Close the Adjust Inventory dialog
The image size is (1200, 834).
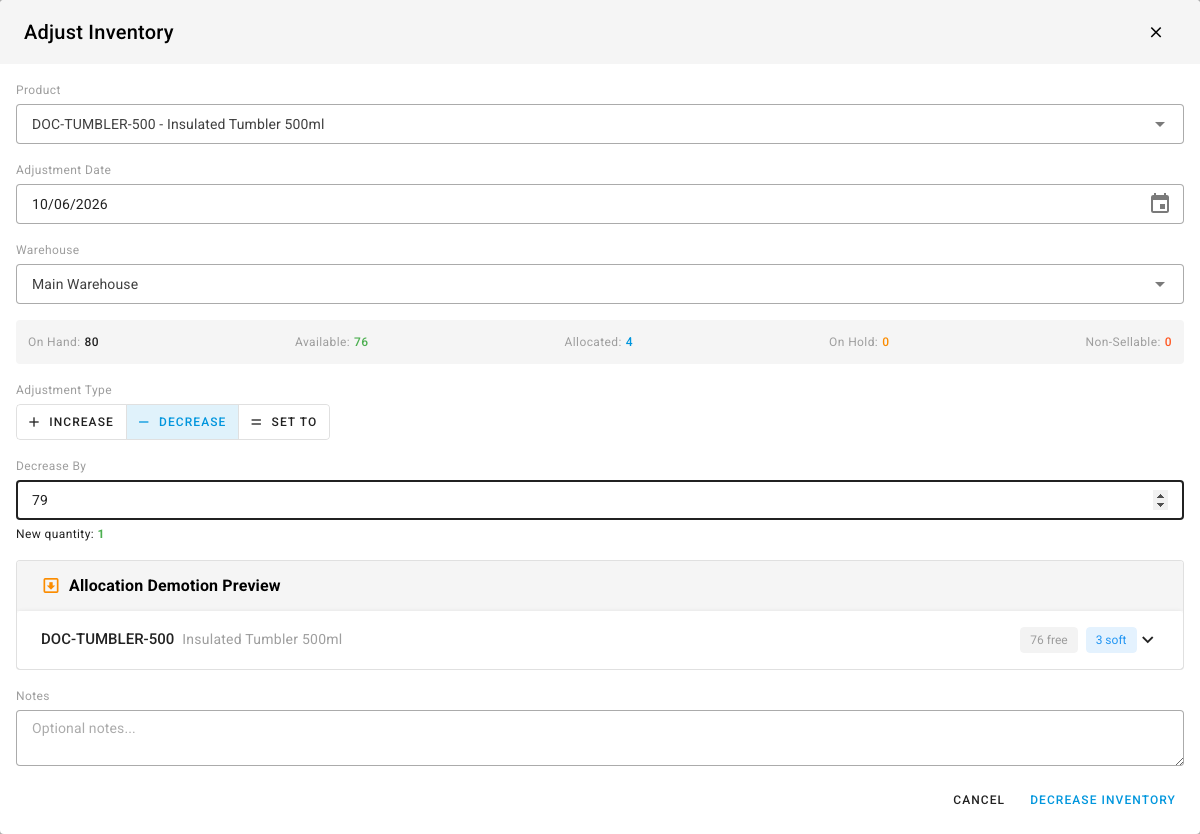click(1156, 32)
